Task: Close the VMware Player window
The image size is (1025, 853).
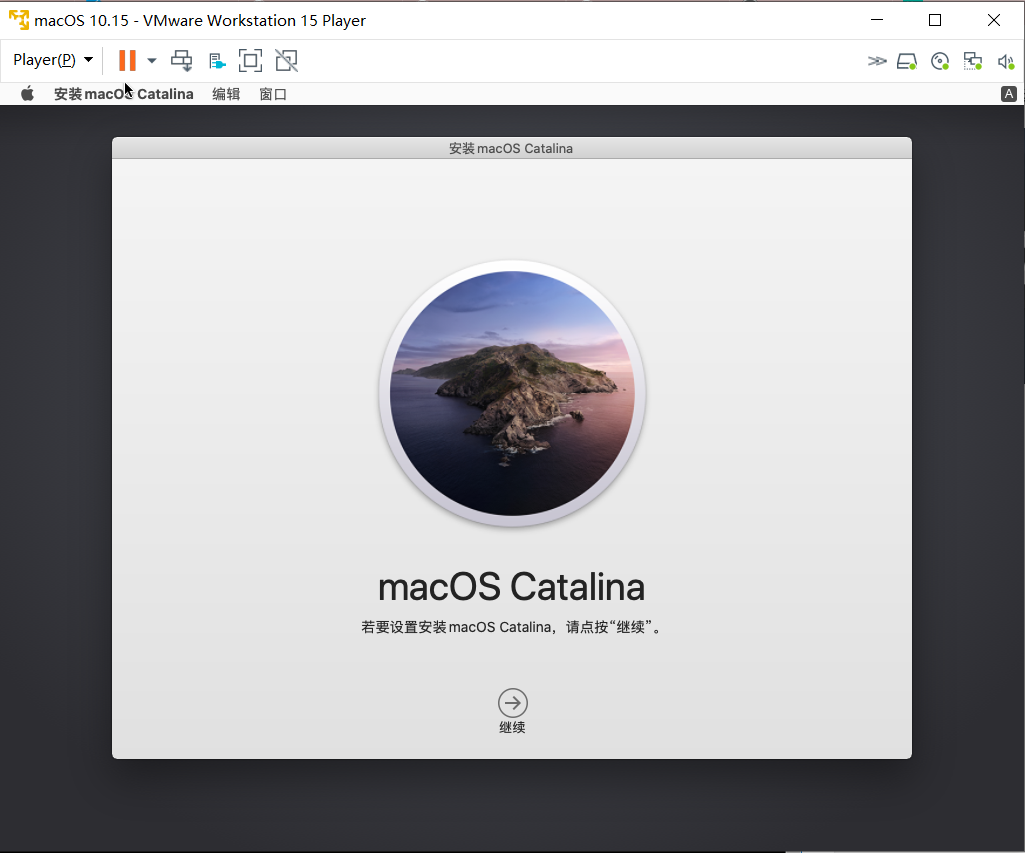Action: tap(994, 20)
